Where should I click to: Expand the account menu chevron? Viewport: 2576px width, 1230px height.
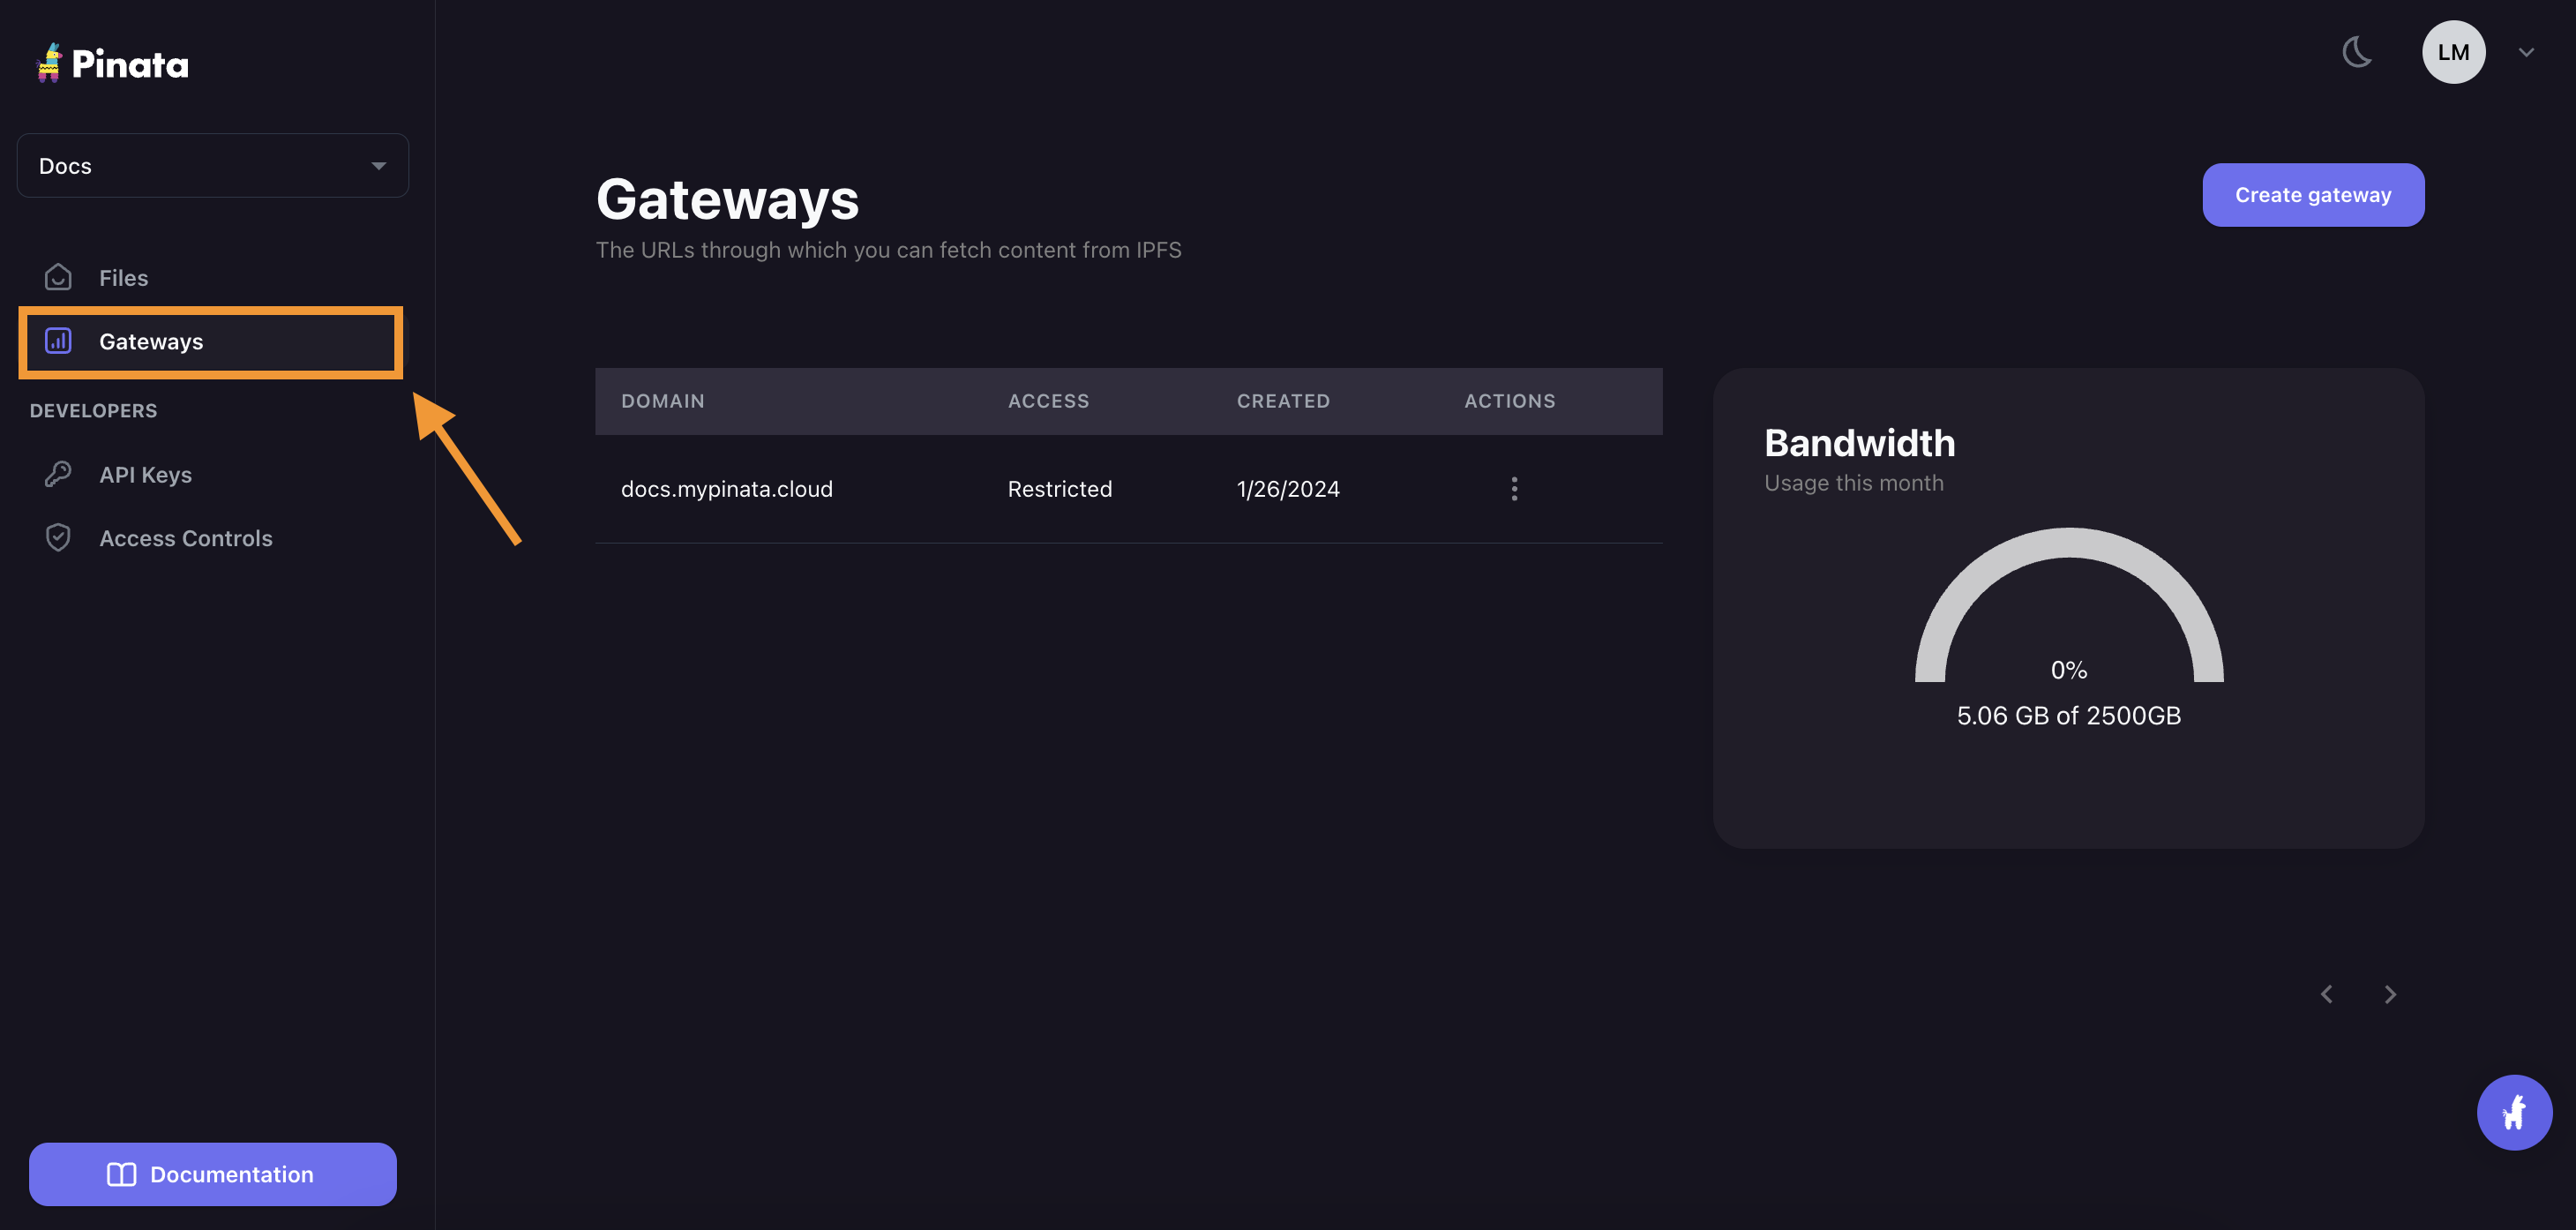click(2525, 53)
